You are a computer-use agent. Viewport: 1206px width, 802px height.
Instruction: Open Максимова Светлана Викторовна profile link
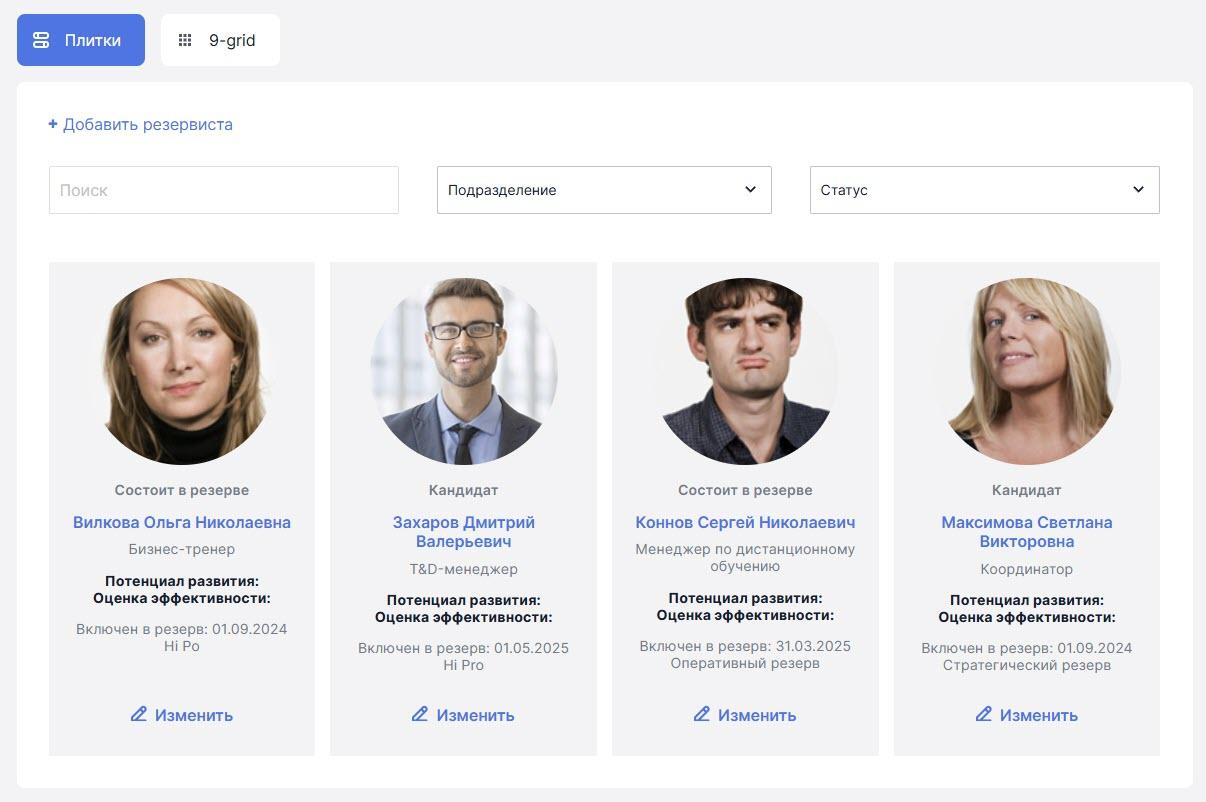coord(1026,532)
